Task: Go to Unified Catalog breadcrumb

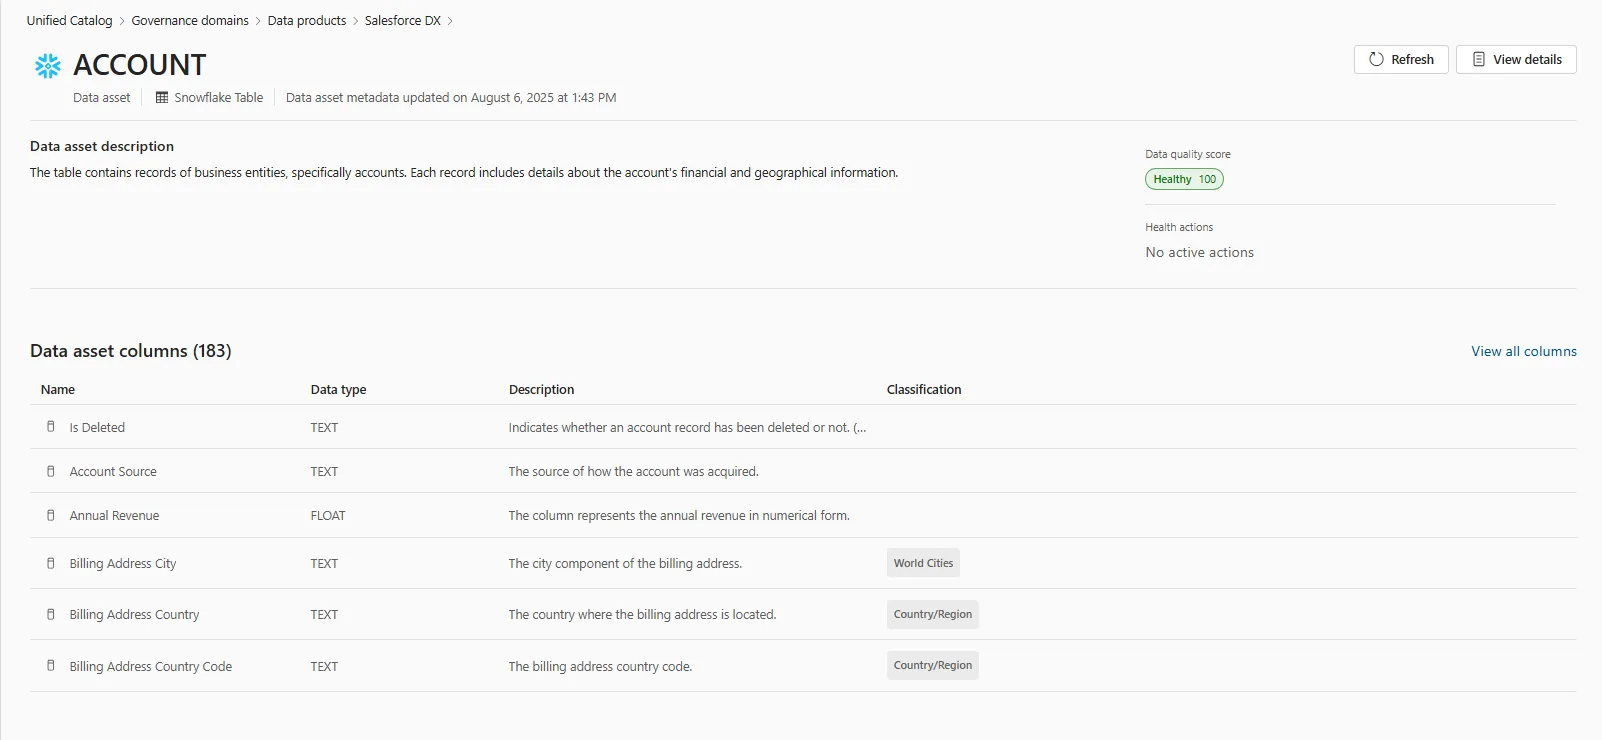Action: (69, 20)
